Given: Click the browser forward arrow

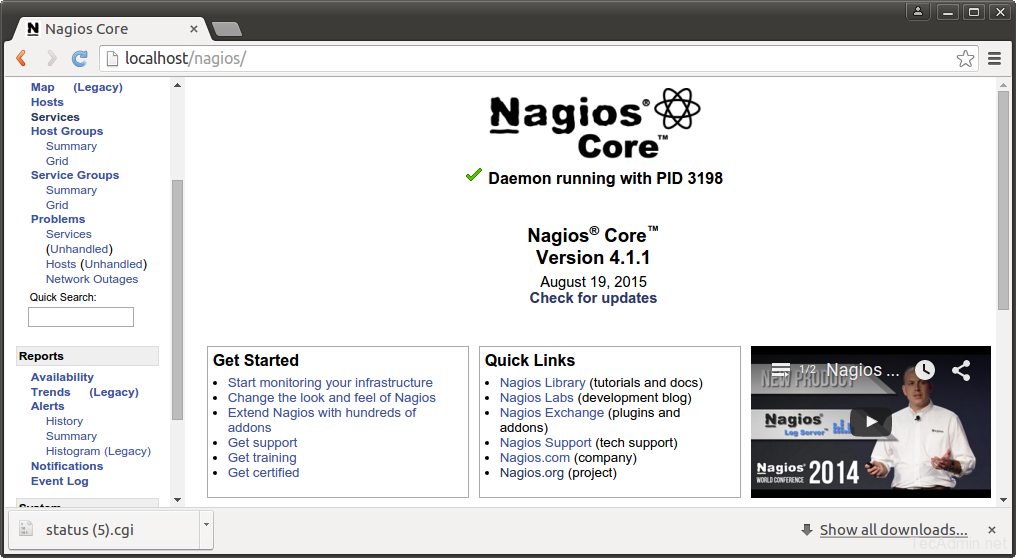Looking at the screenshot, I should coord(51,58).
